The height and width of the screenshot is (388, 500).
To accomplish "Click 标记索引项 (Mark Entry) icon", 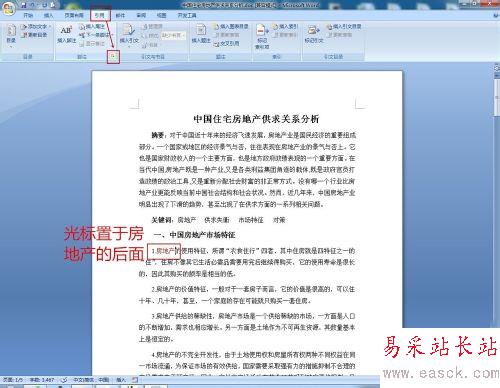I will 262,37.
